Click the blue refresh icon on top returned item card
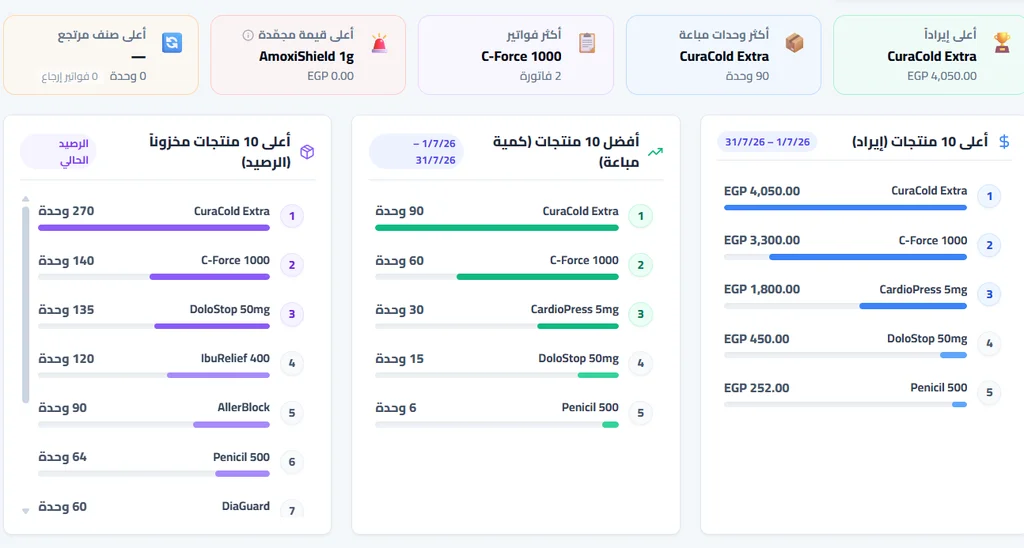1024x548 pixels. tap(172, 42)
